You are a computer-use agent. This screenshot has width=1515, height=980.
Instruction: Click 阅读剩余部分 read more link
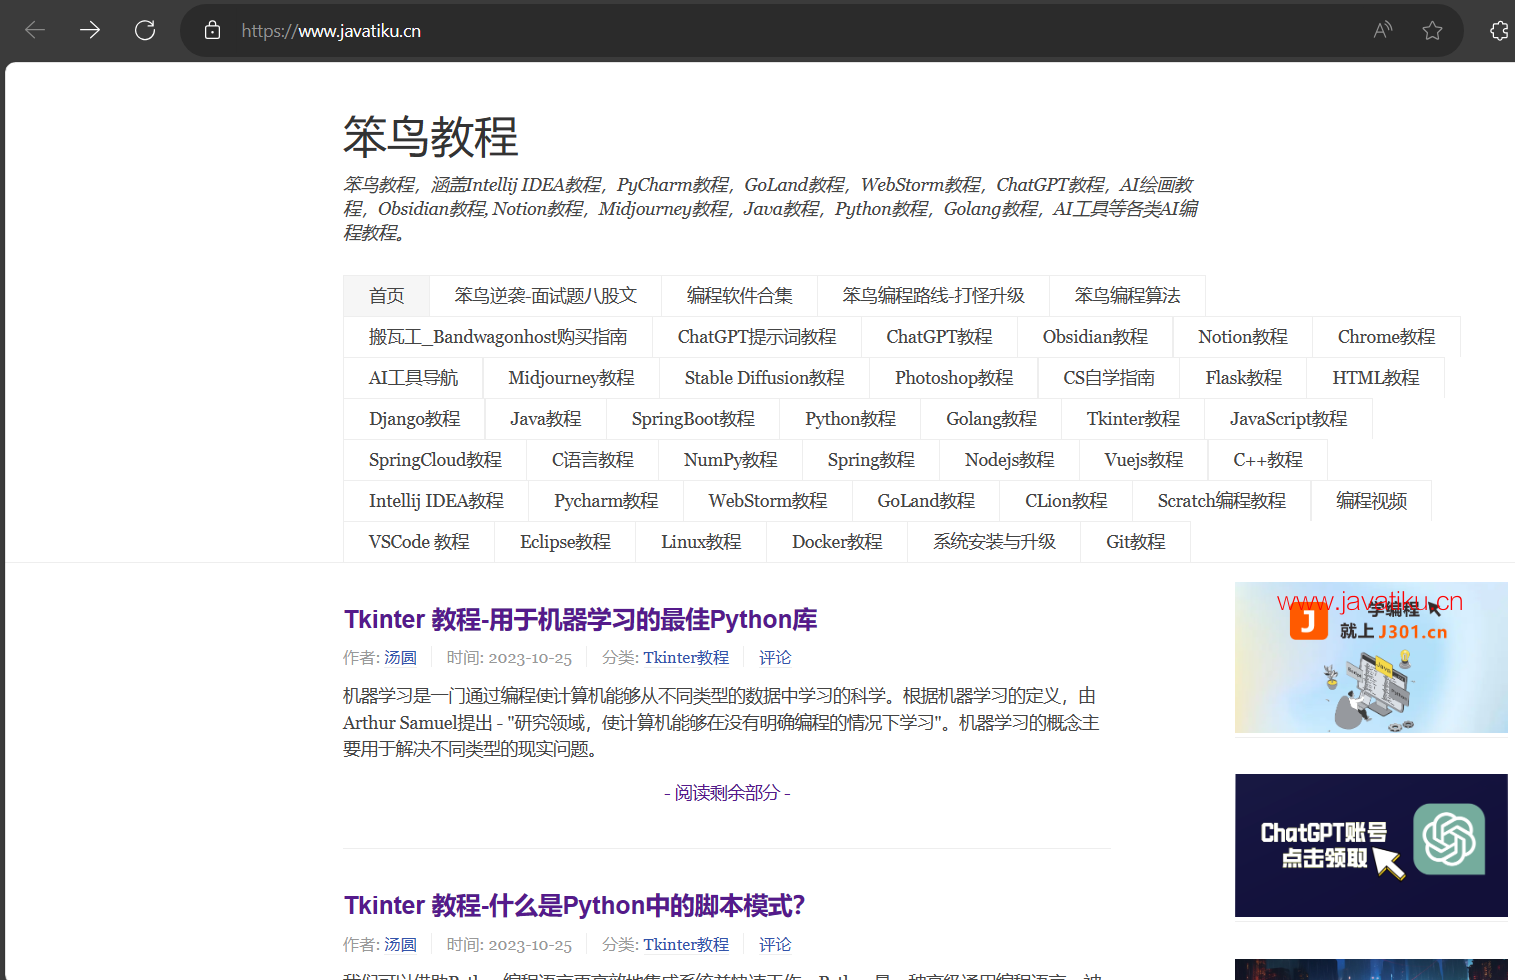(727, 793)
